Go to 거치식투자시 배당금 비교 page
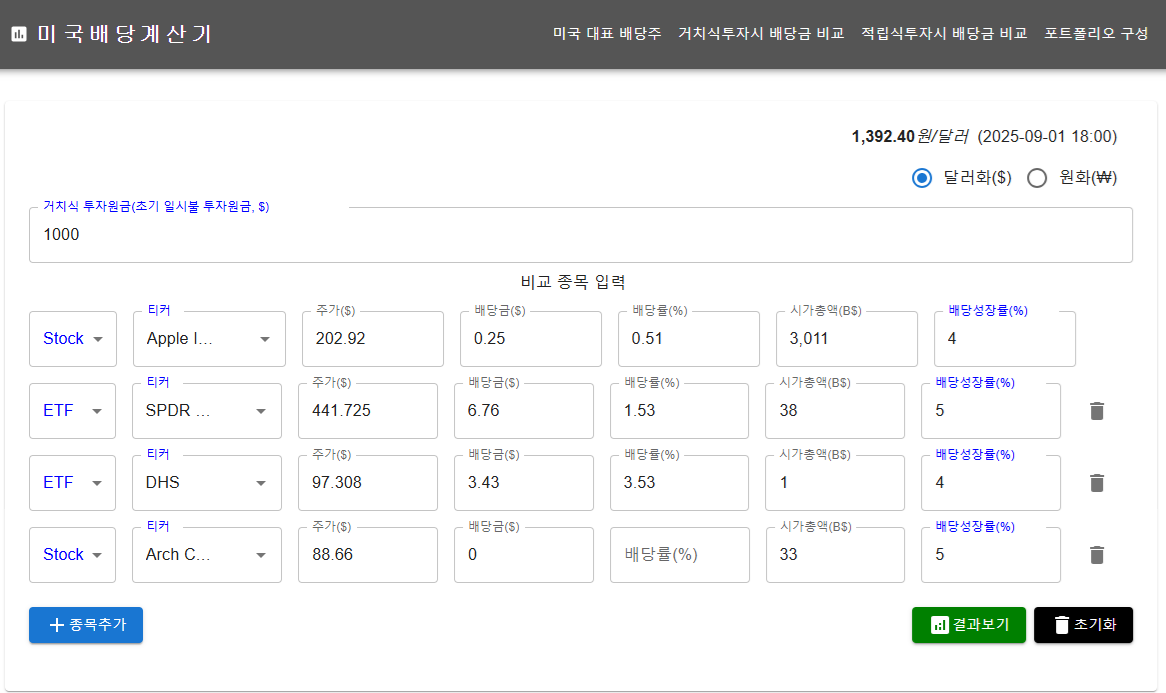 tap(761, 33)
